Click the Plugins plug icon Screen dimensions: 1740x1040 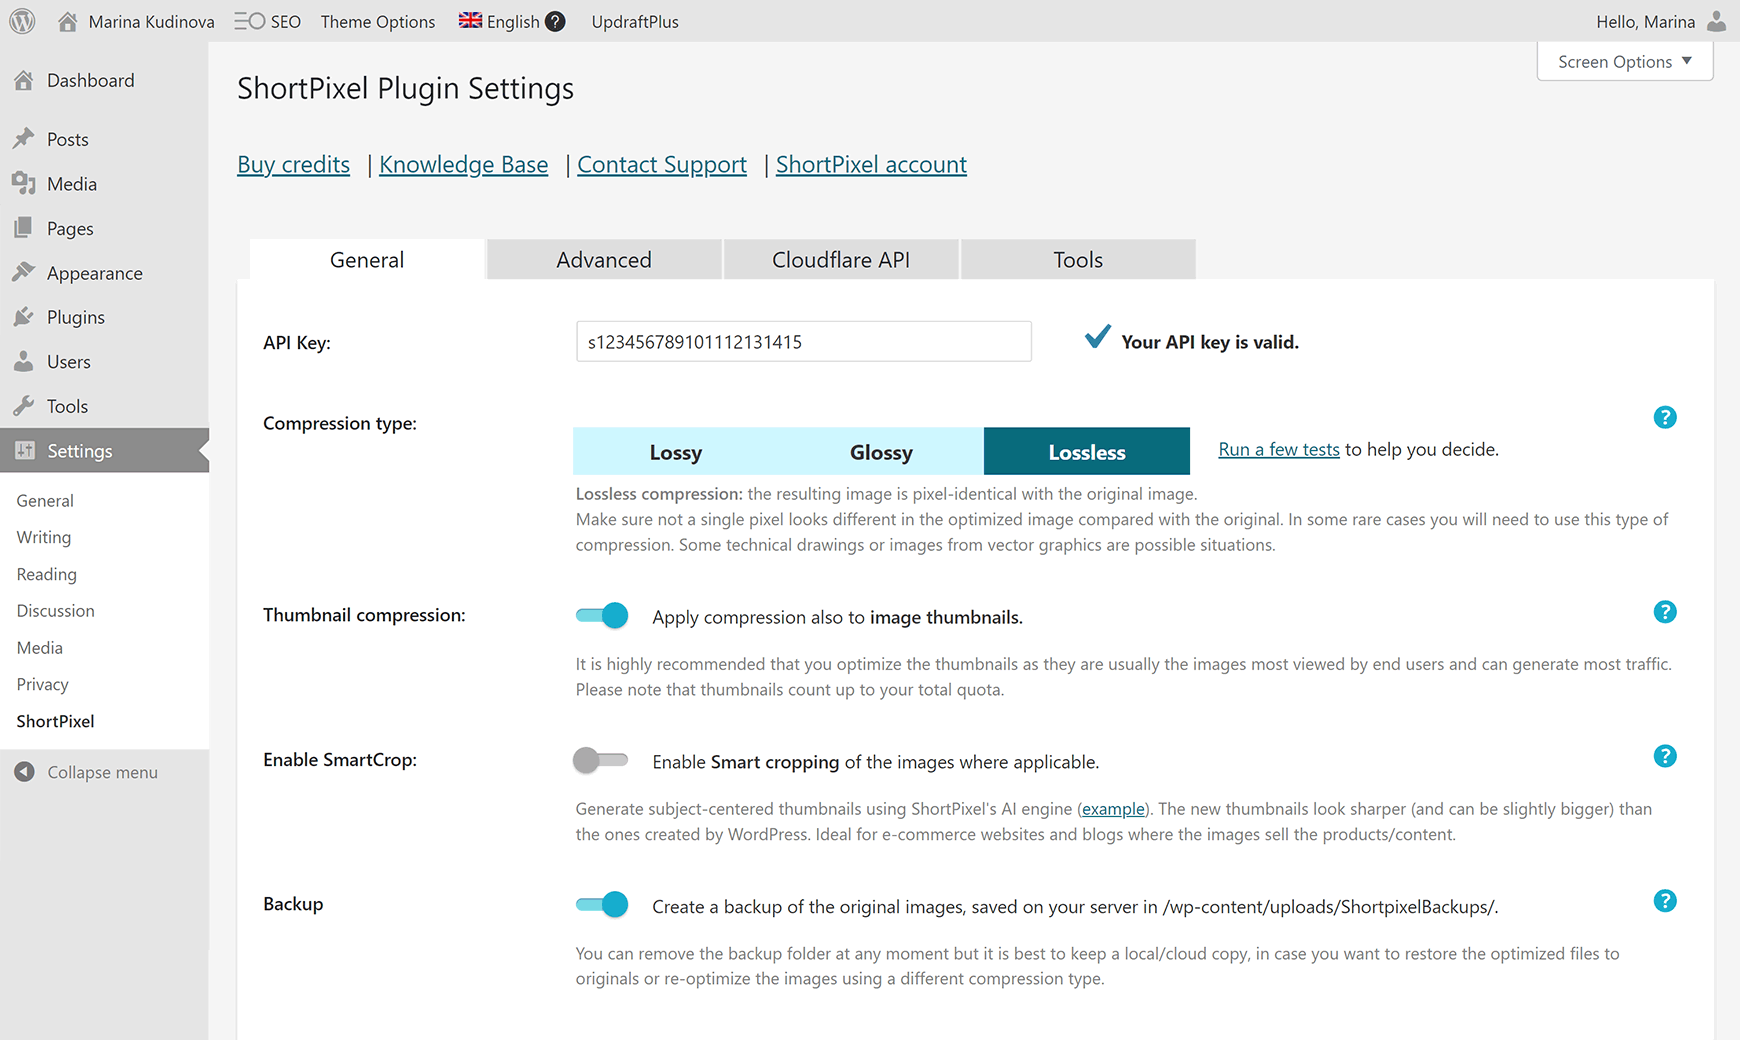24,317
